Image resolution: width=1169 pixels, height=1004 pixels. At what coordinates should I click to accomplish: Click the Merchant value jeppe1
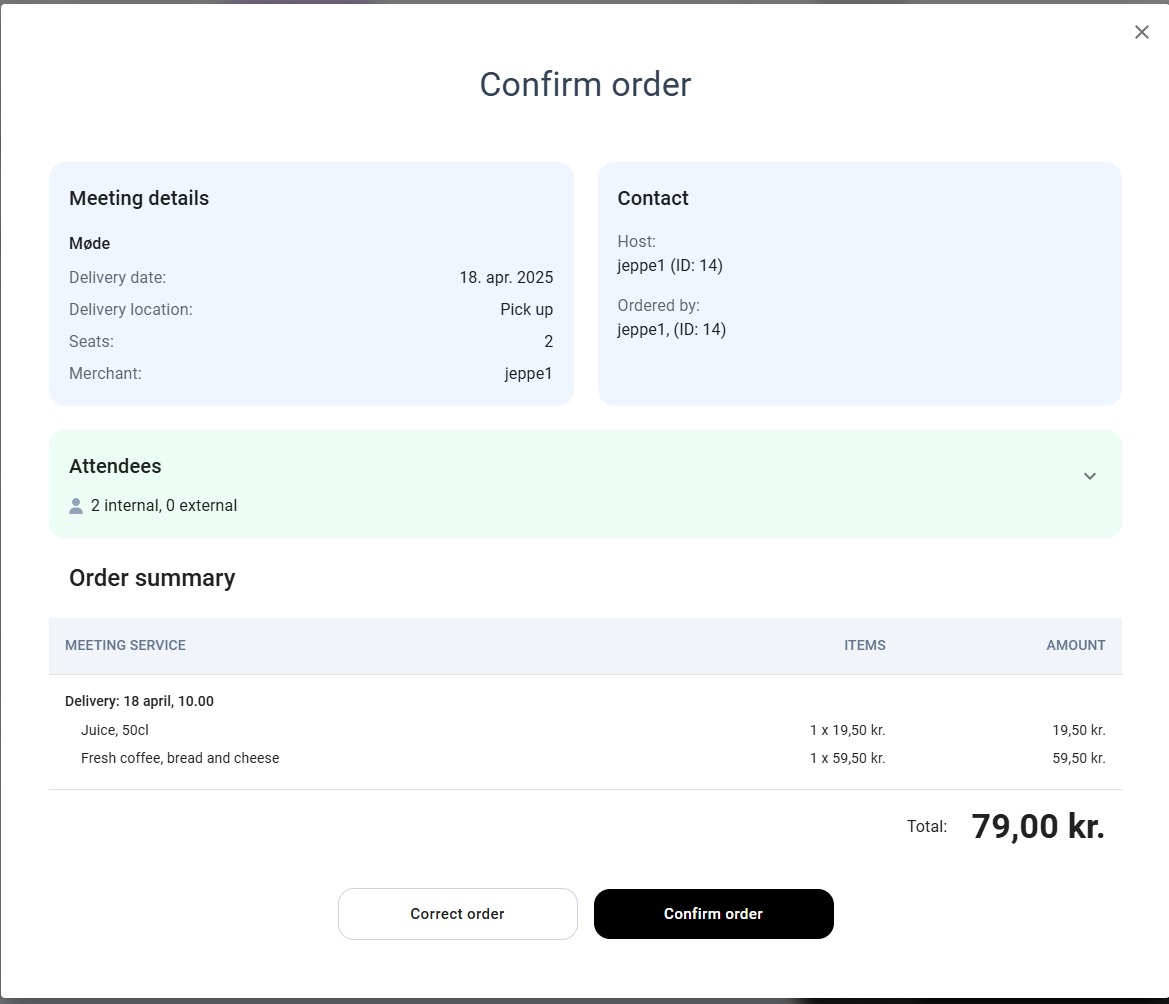pos(529,373)
